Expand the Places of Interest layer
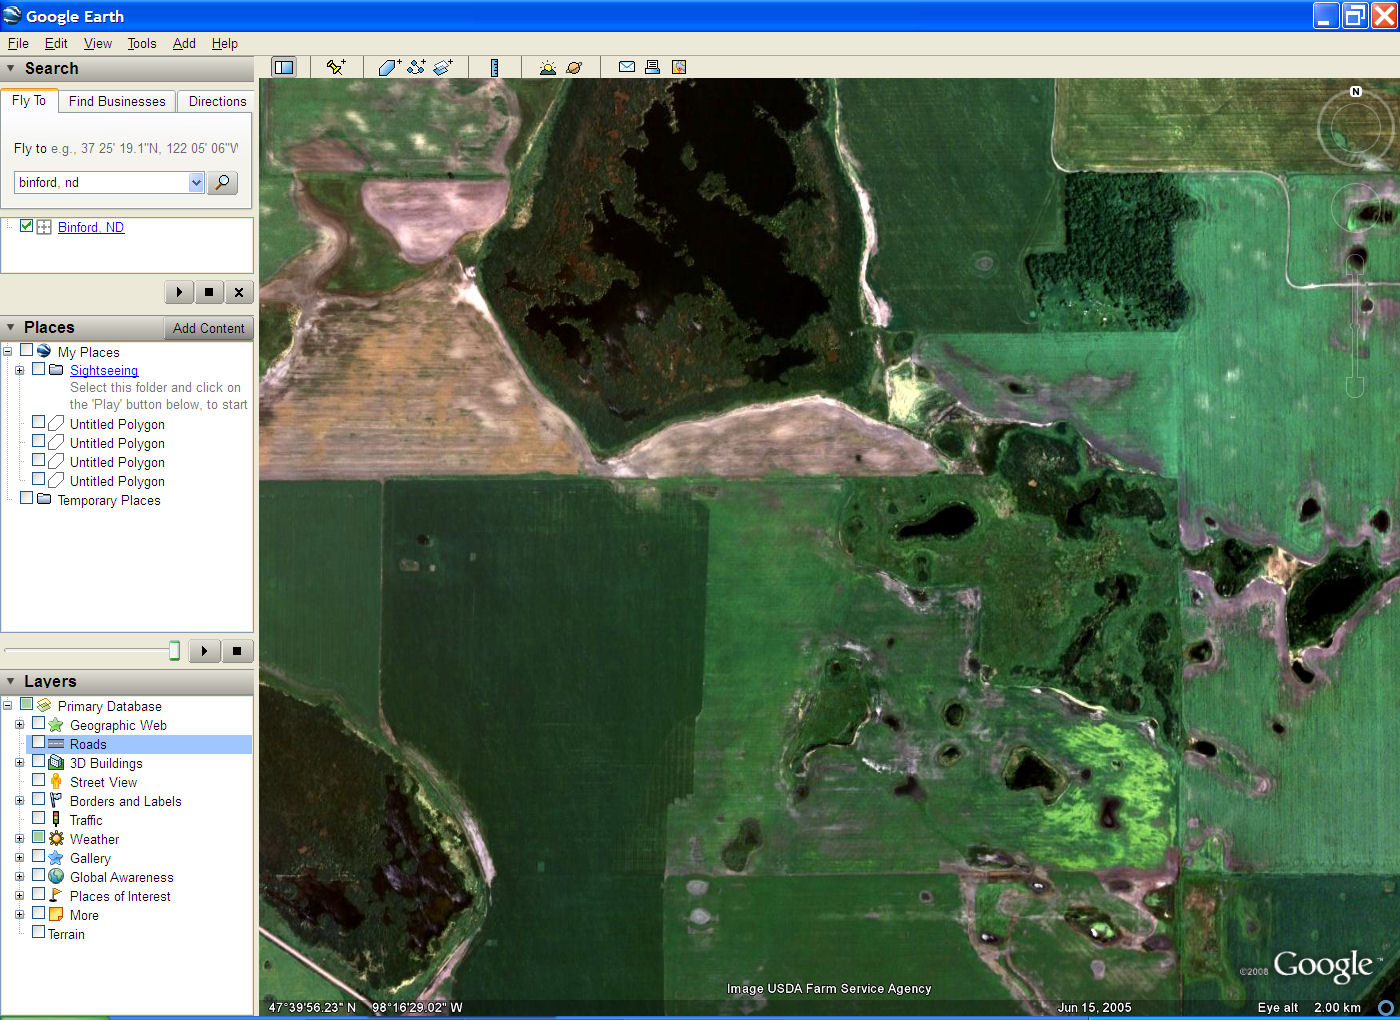Viewport: 1400px width, 1020px height. [x=19, y=896]
